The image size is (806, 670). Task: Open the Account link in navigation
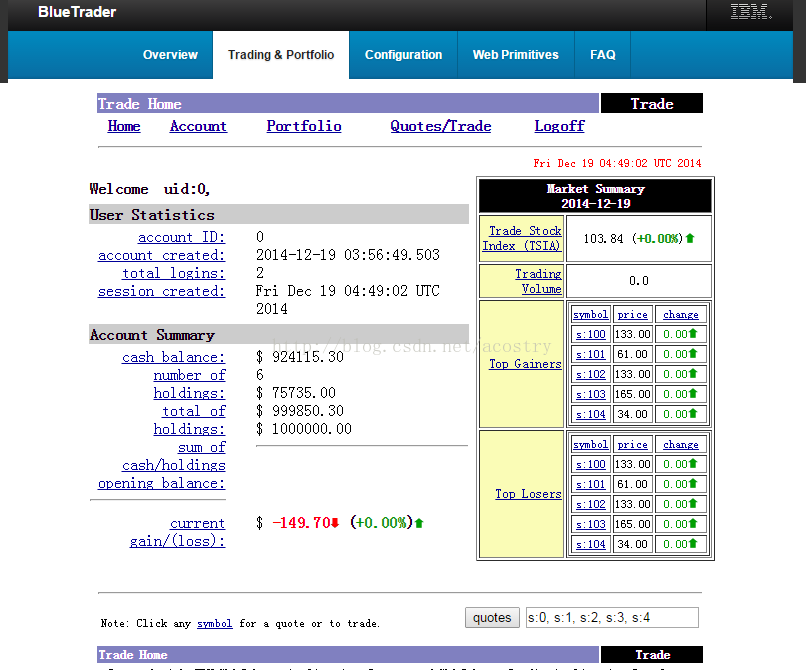(198, 126)
